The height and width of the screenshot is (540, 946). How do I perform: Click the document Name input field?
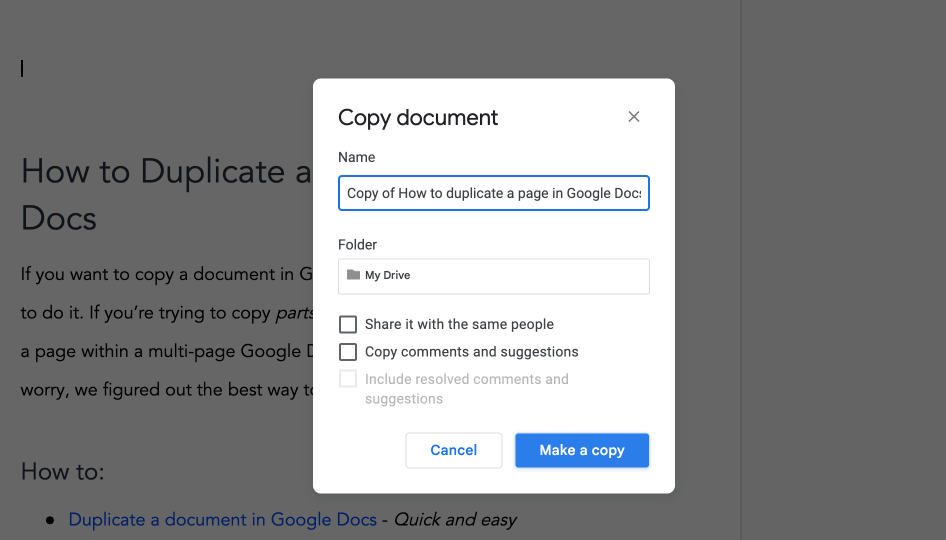coord(494,193)
